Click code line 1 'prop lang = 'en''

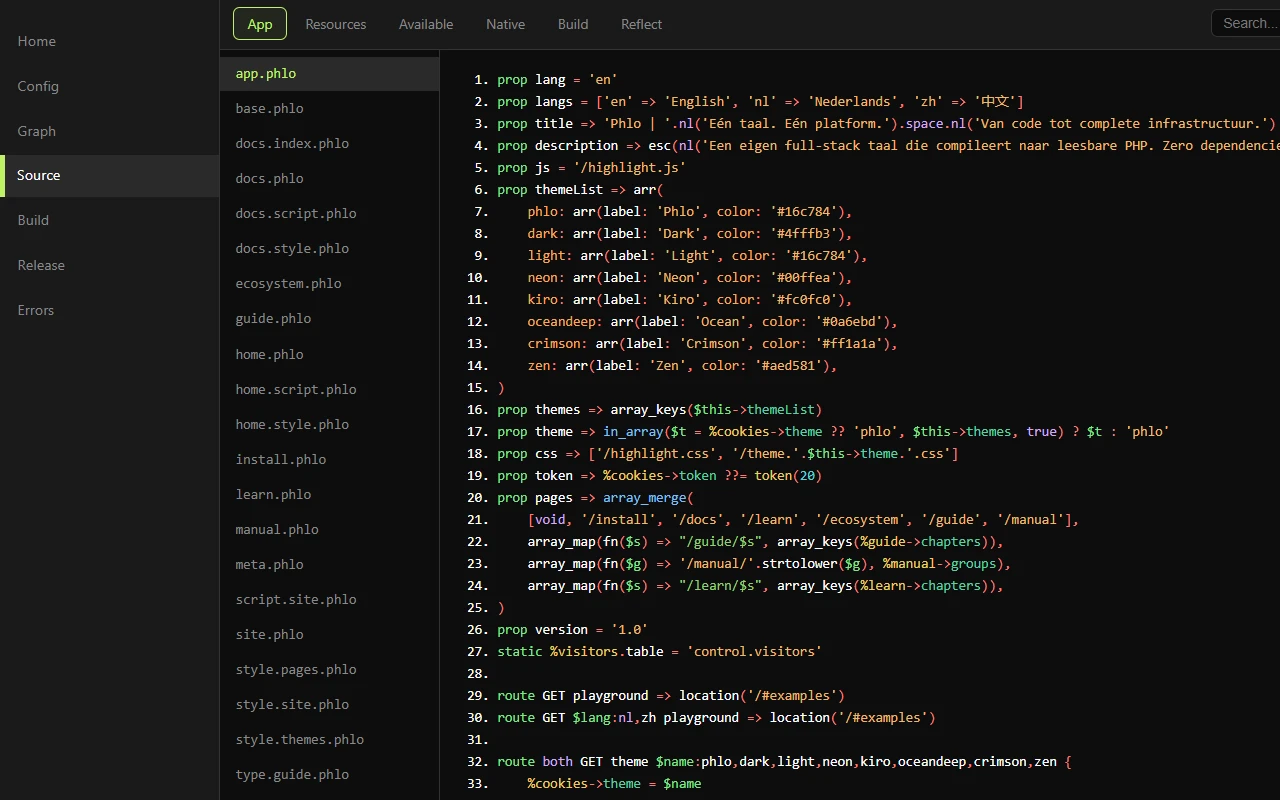click(557, 80)
